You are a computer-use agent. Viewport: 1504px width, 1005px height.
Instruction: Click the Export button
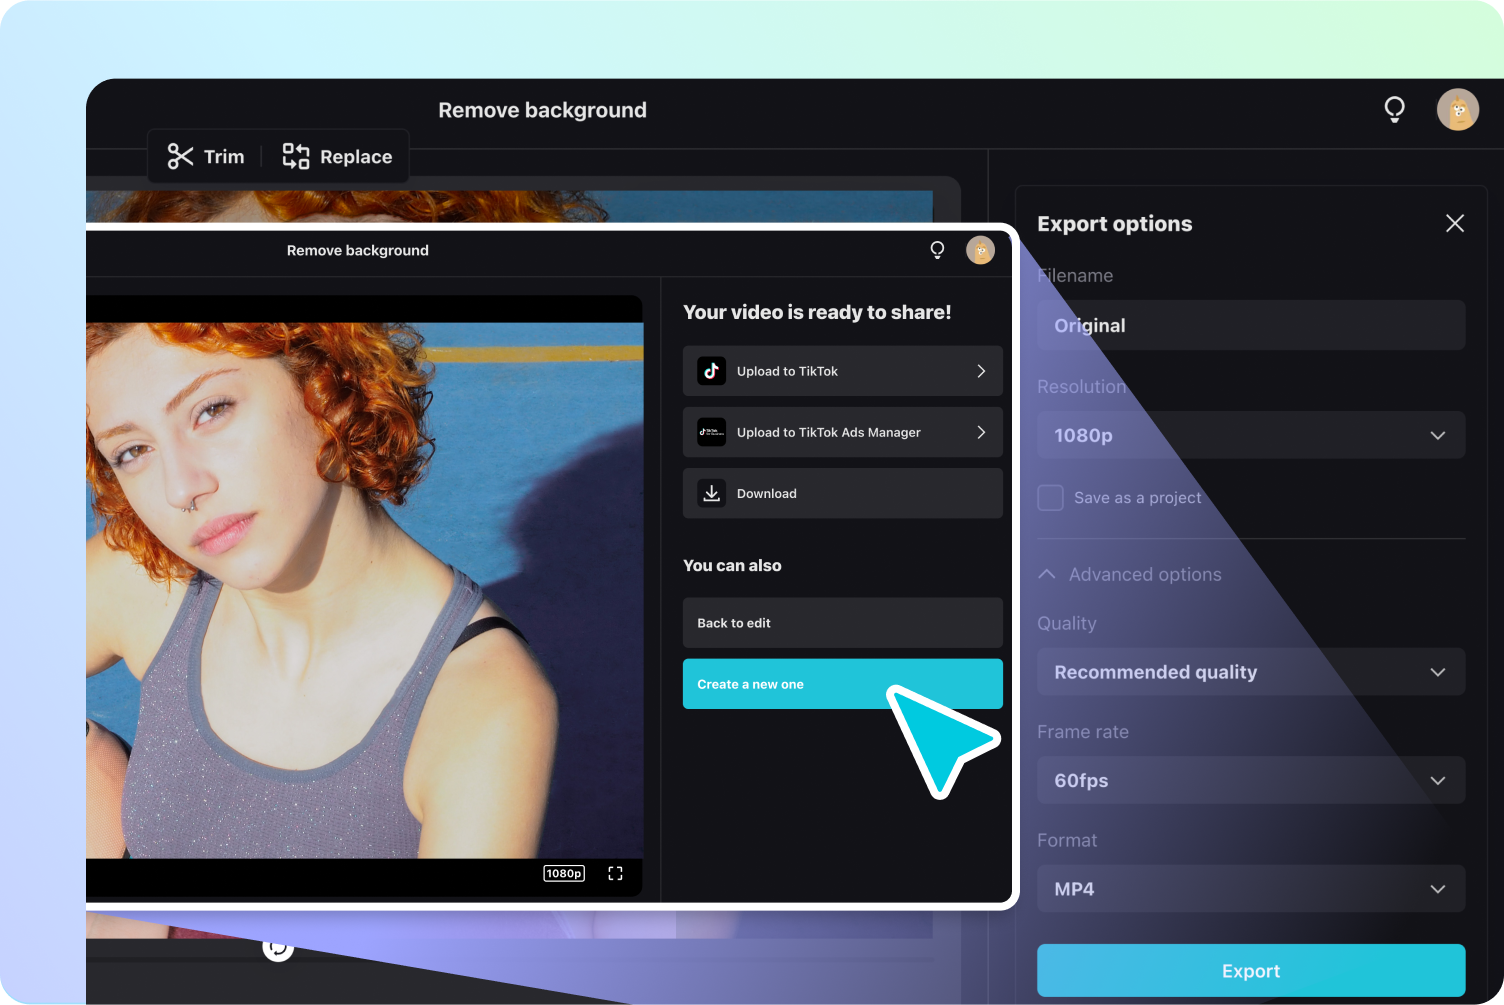click(1251, 971)
